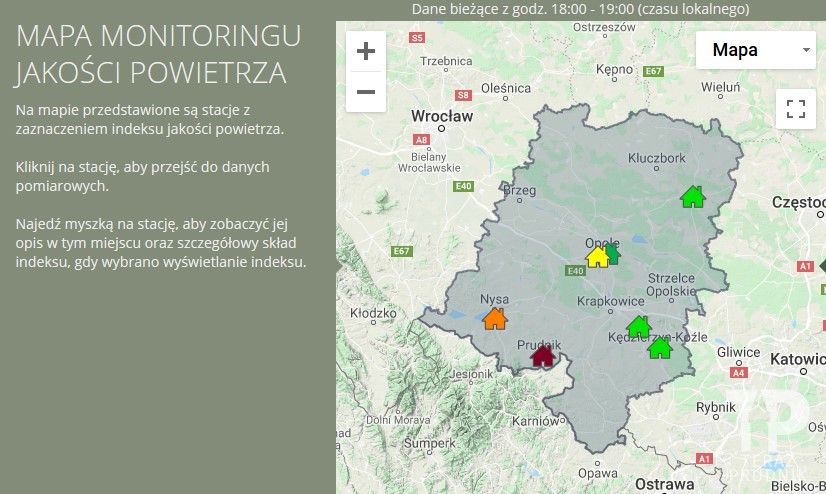This screenshot has width=826, height=494.
Task: Click the Oleśnica town label
Action: click(x=506, y=88)
